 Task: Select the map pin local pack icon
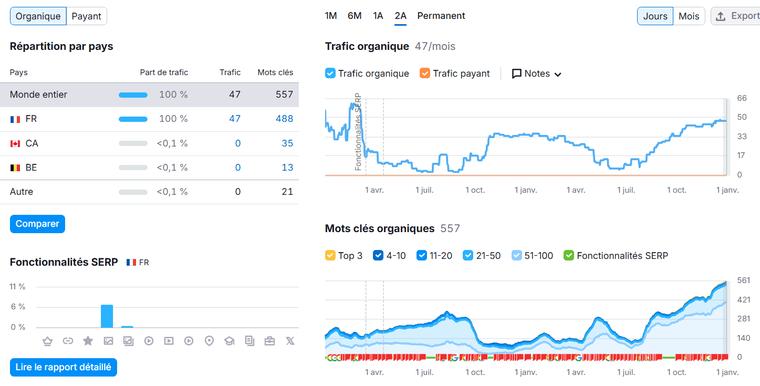209,341
